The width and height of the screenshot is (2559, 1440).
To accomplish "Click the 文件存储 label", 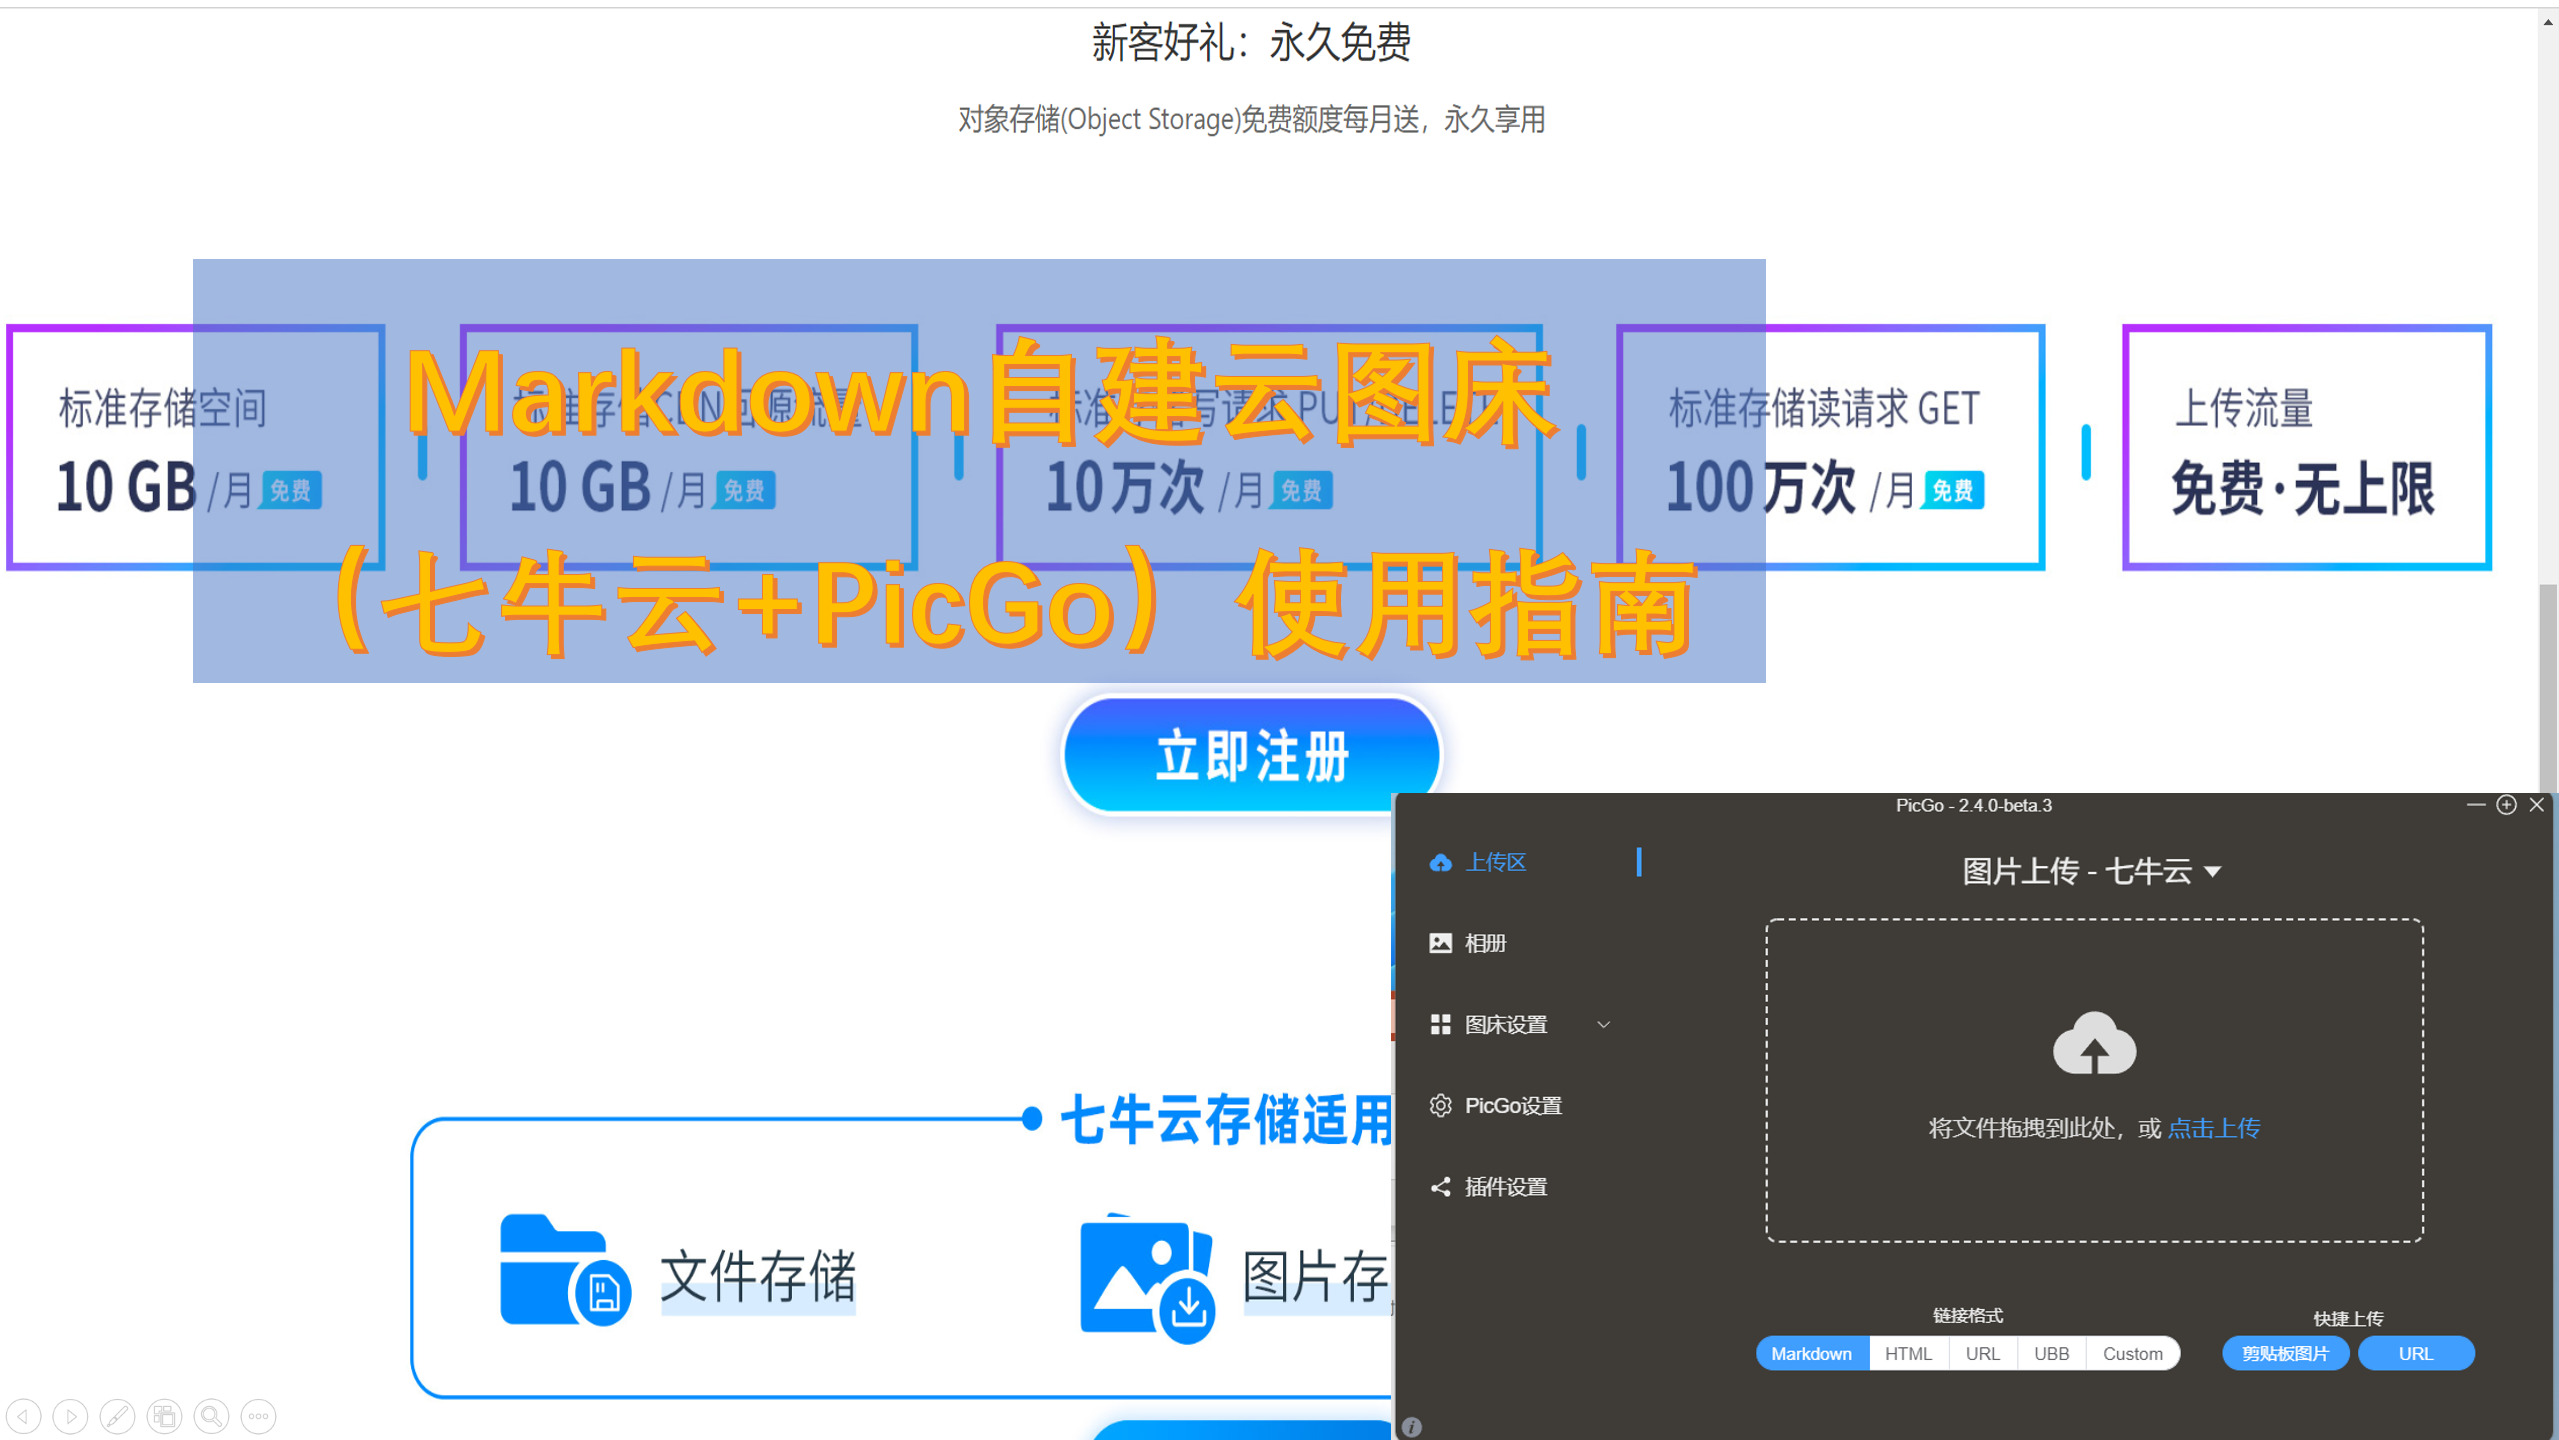I will tap(758, 1276).
